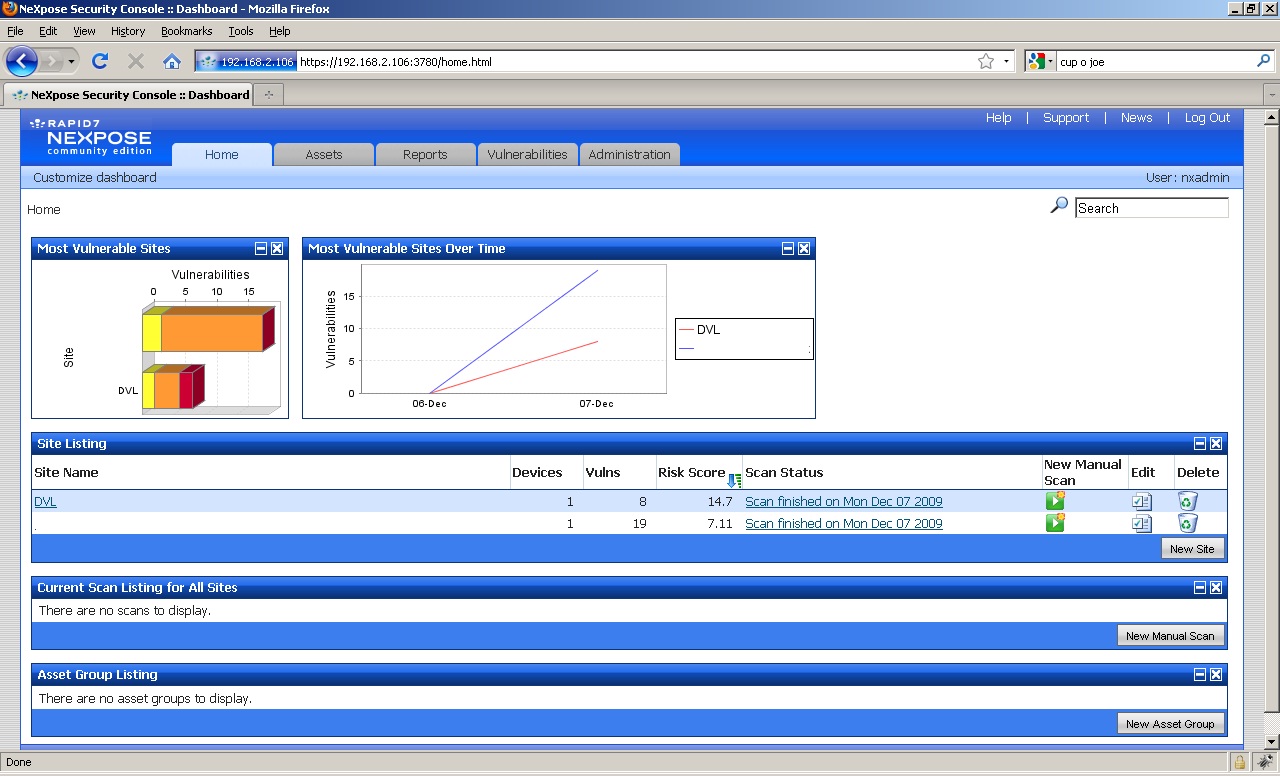This screenshot has height=776, width=1280.
Task: Open the Tools menu
Action: (241, 31)
